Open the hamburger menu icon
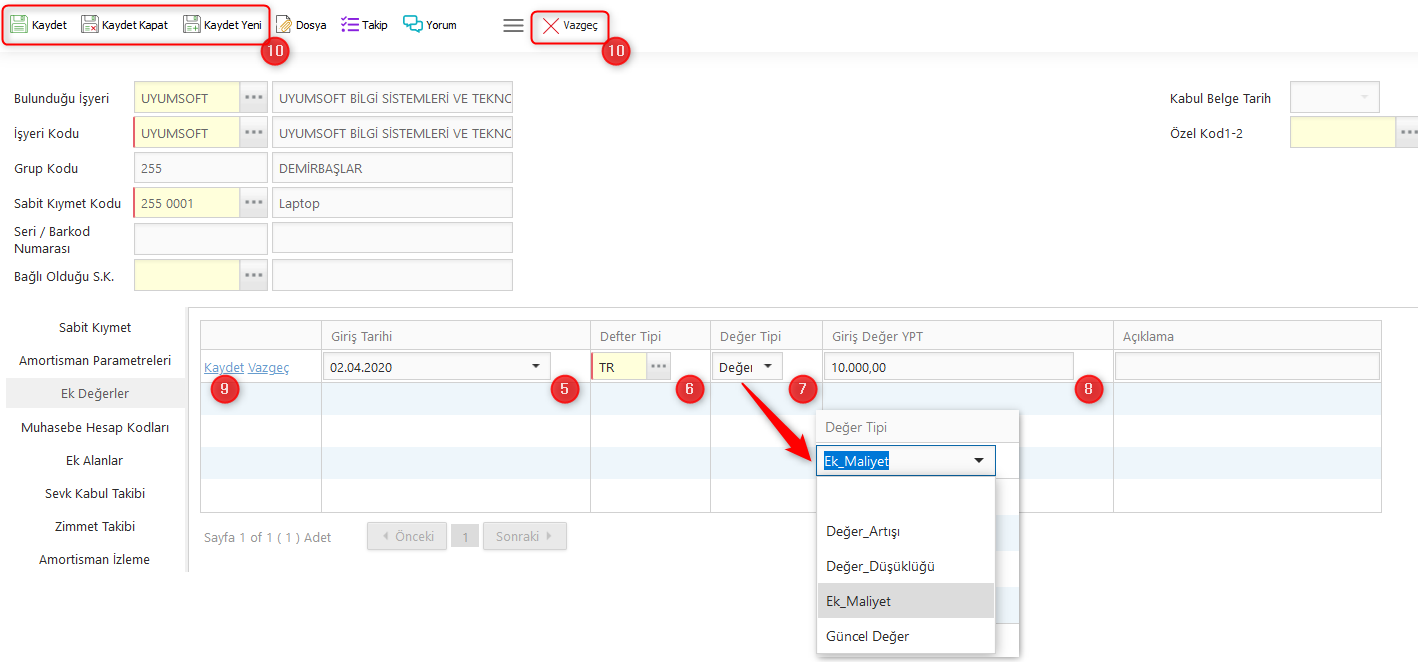 (x=513, y=26)
